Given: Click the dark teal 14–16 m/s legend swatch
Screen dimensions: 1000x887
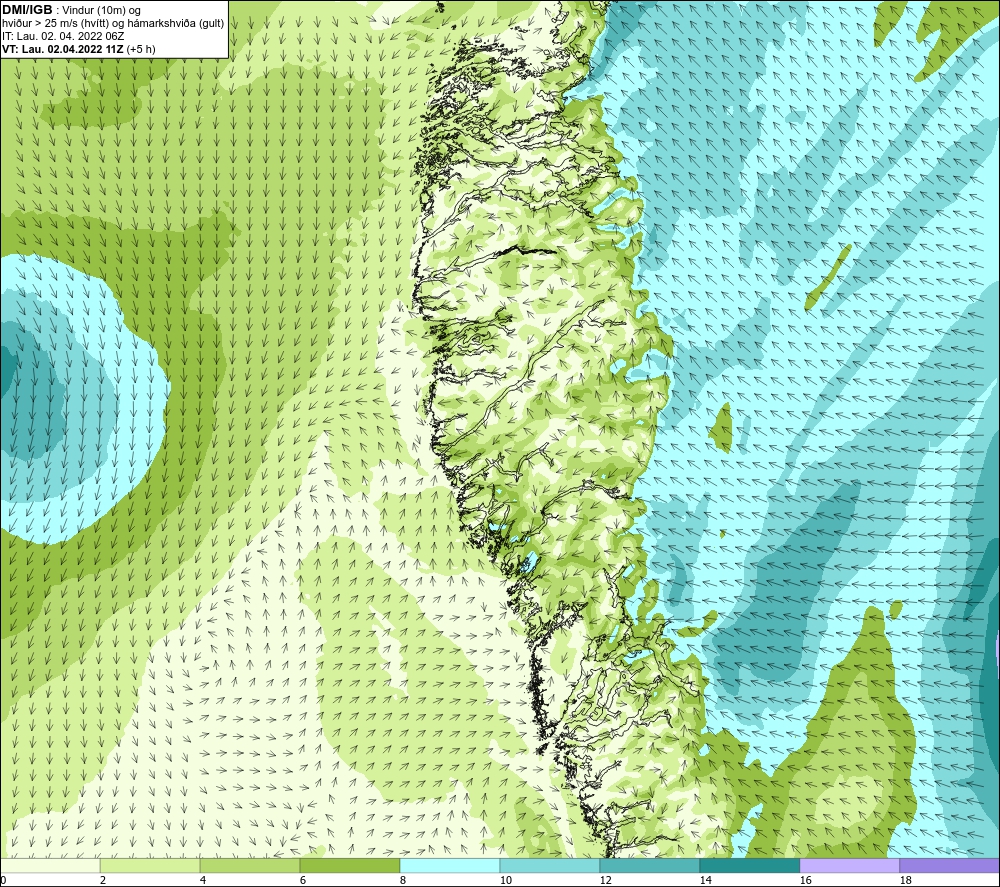Looking at the screenshot, I should [750, 866].
